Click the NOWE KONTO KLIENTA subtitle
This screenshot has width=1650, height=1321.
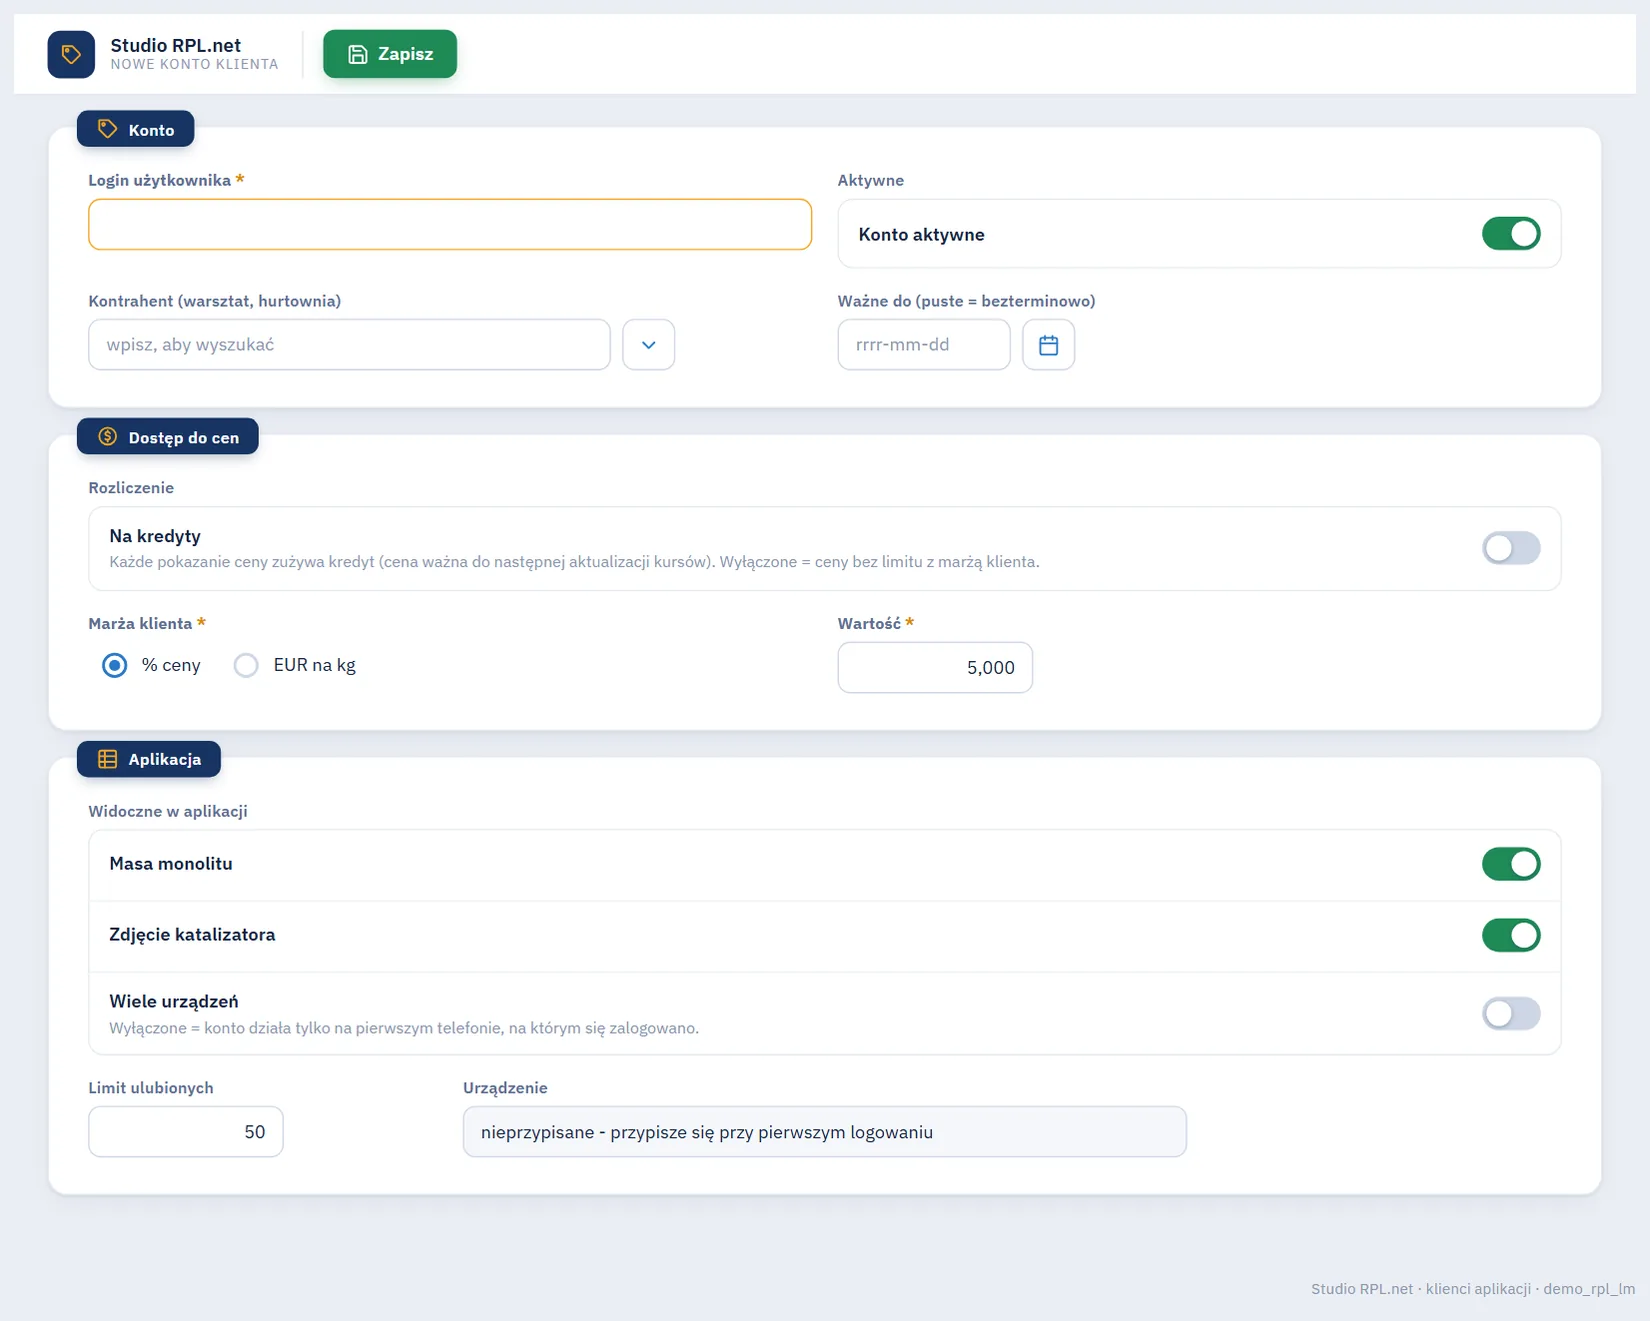tap(194, 64)
